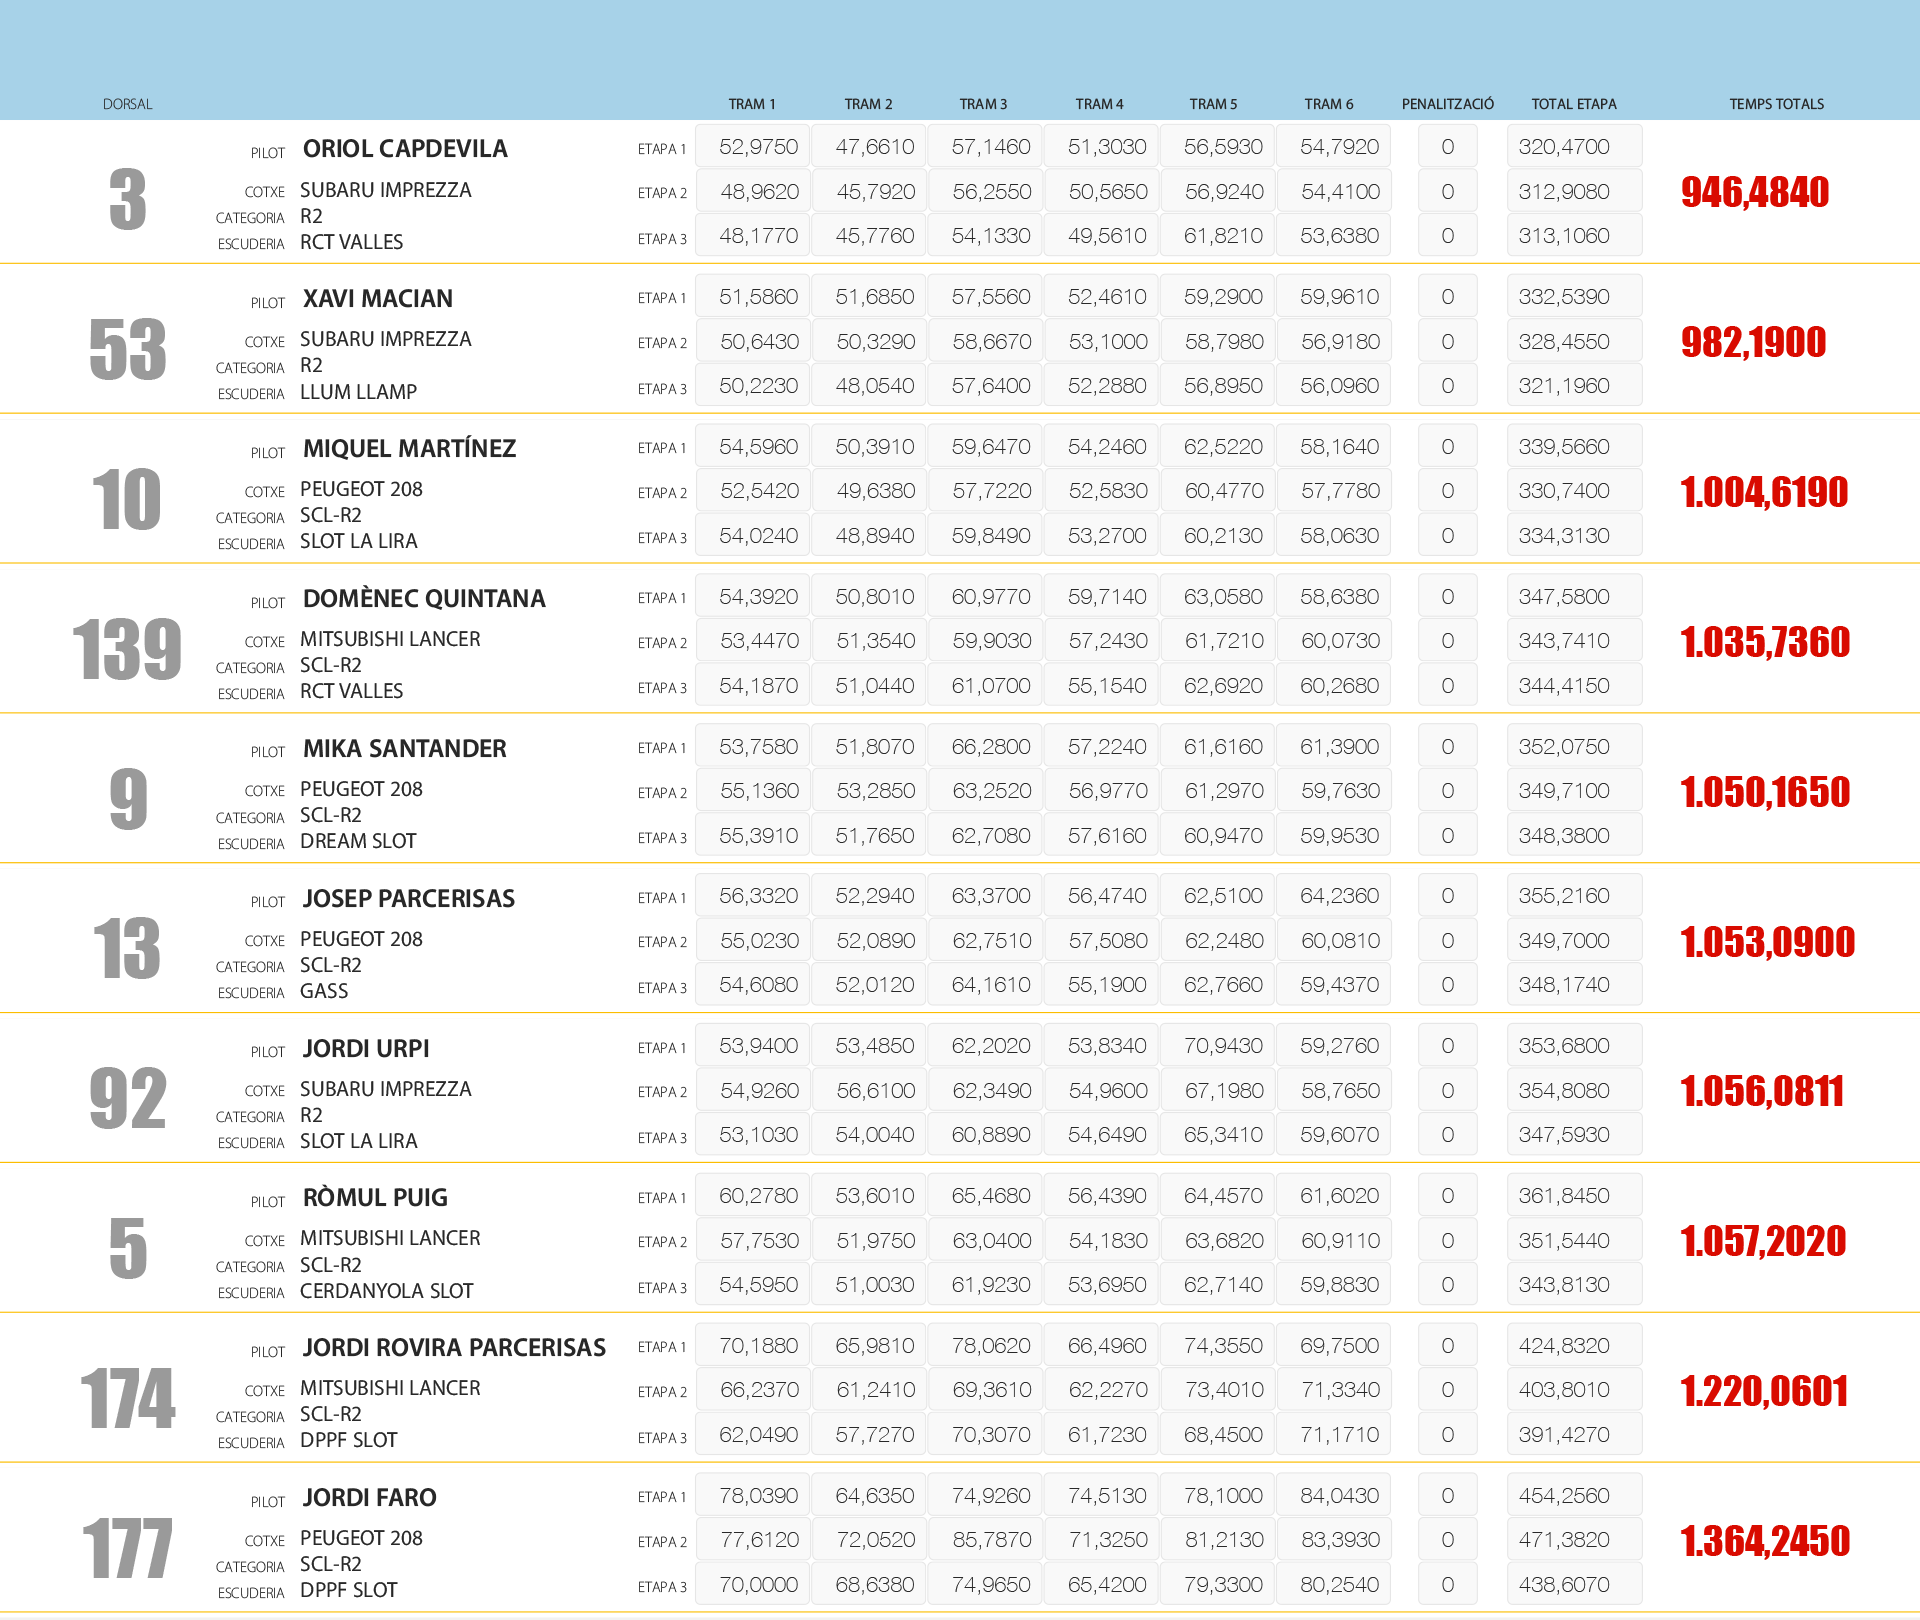Click pilot name RÒMUL PUIG
This screenshot has width=1920, height=1620.
[375, 1197]
